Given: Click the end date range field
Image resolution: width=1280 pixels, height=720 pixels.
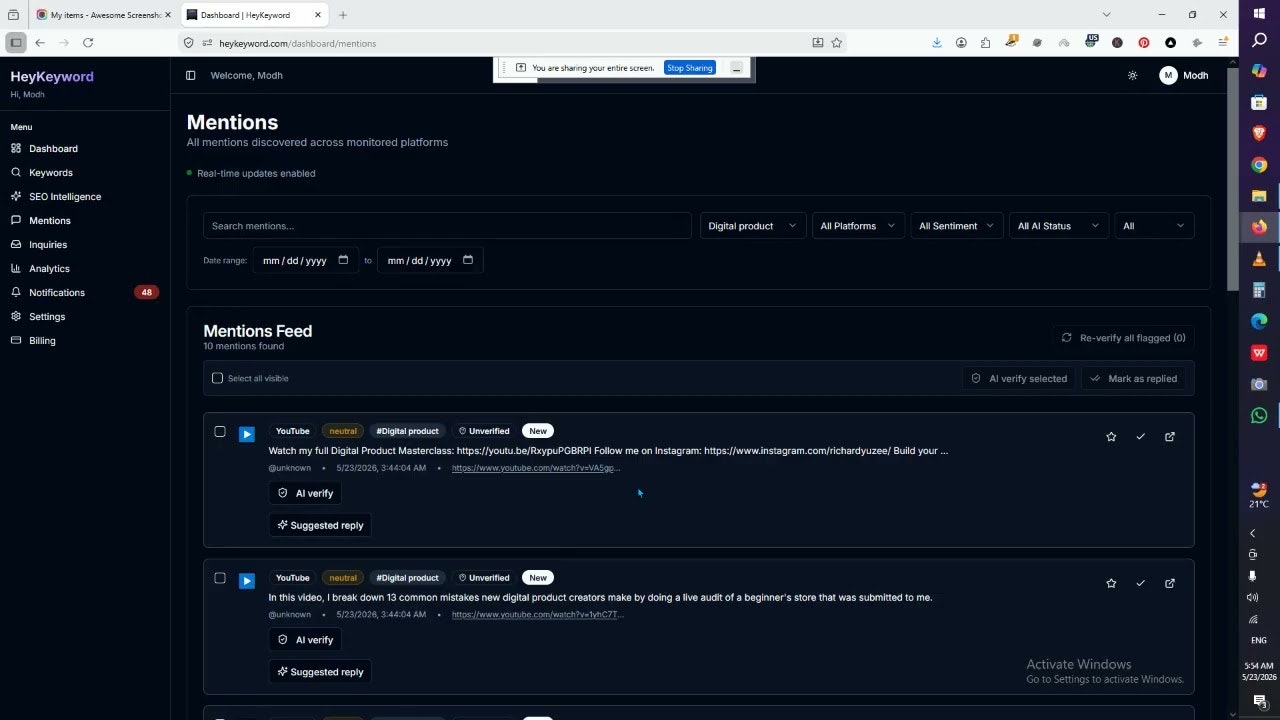Looking at the screenshot, I should coord(430,260).
